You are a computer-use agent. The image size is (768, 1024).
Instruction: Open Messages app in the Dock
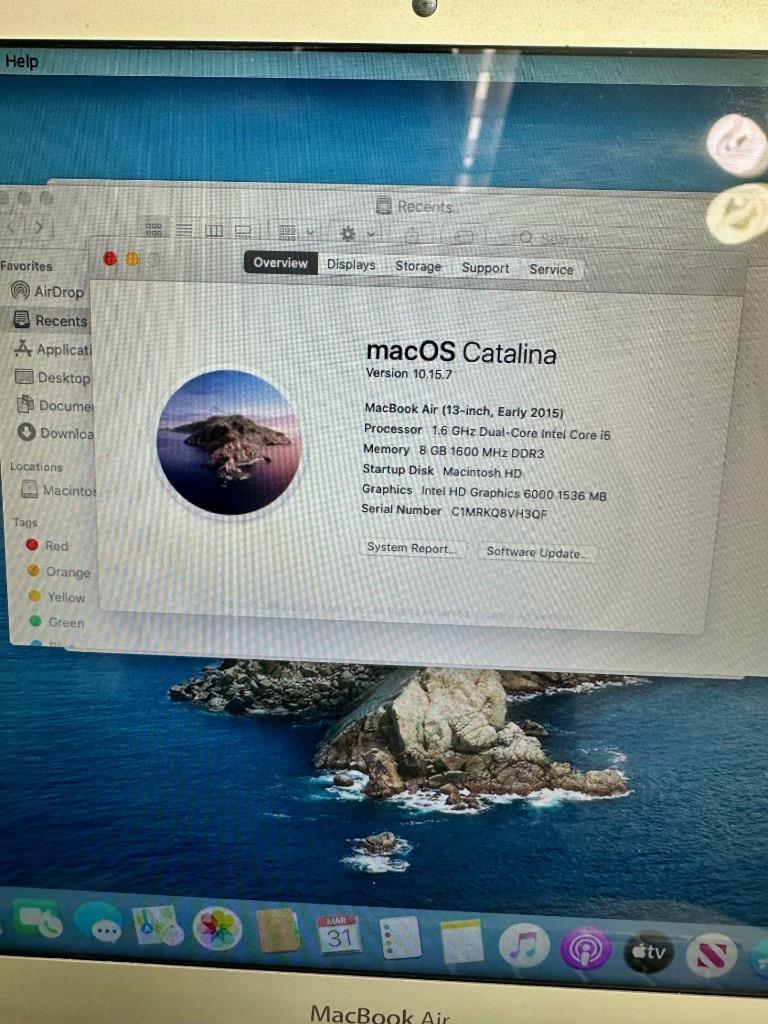point(98,922)
